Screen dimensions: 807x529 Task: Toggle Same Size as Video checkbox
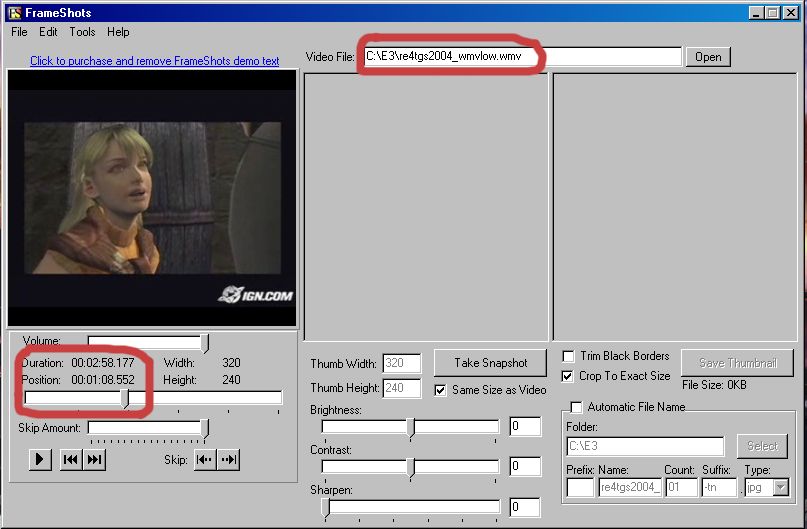click(441, 389)
